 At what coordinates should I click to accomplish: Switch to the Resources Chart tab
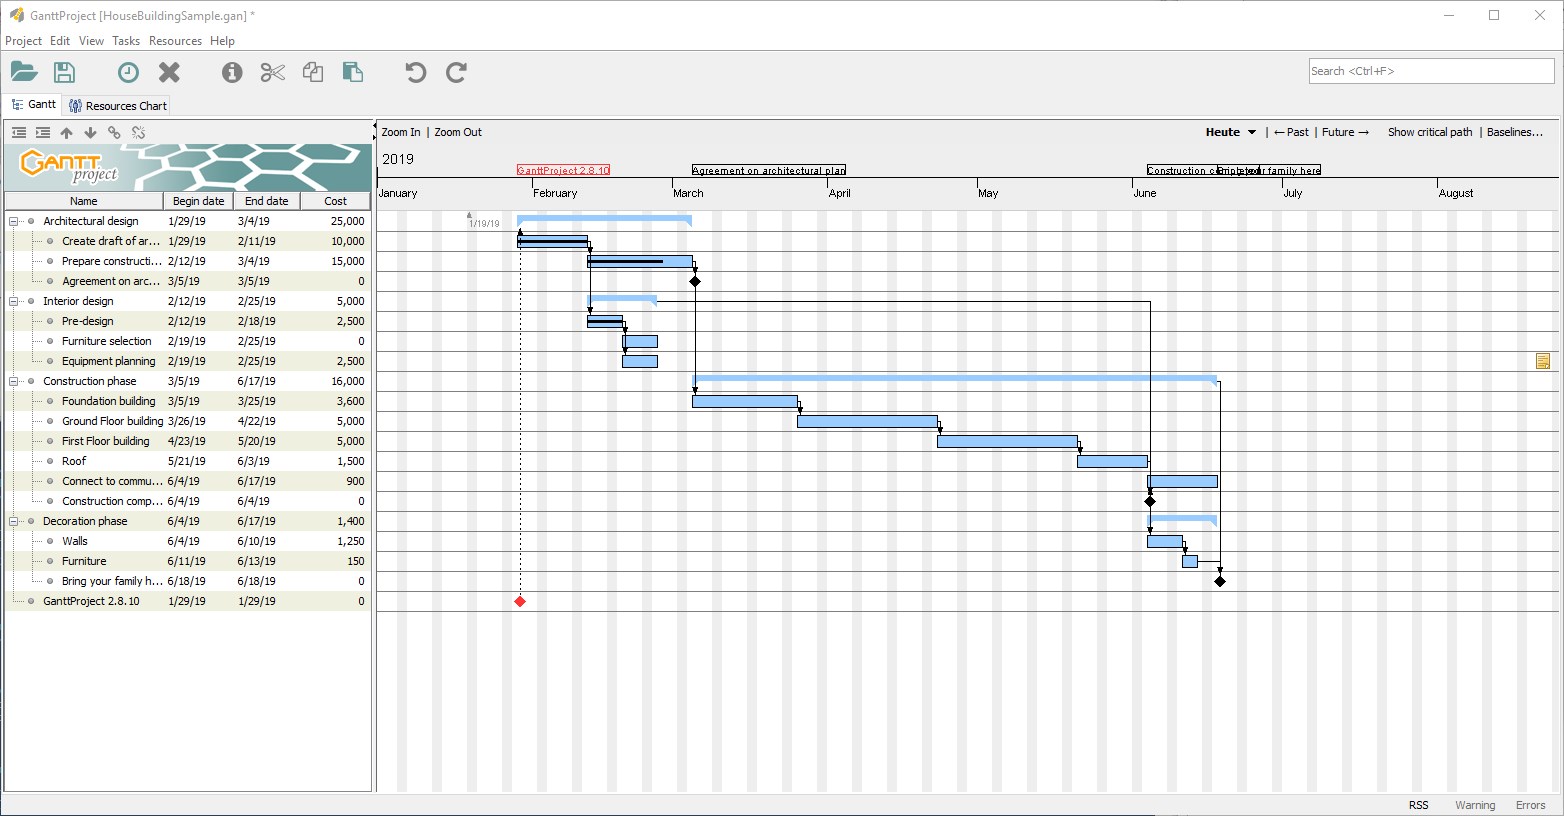tap(116, 104)
